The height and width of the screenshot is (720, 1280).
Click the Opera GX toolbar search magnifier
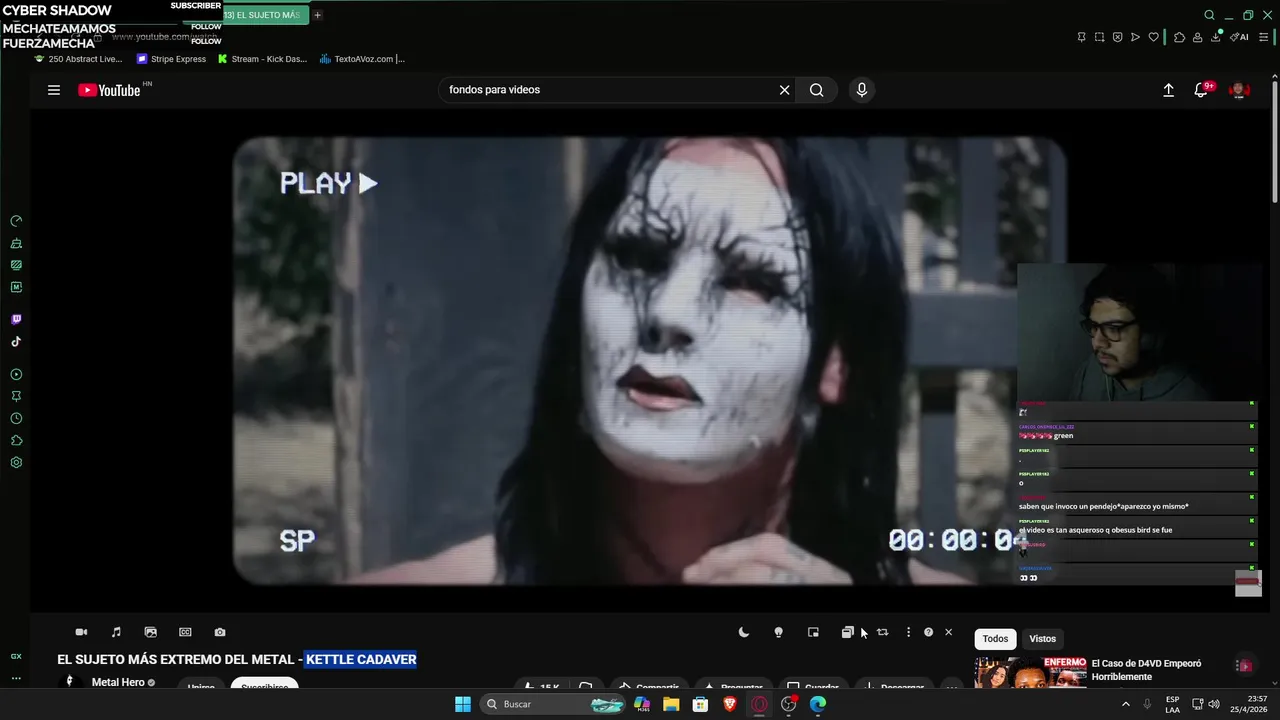(1209, 15)
